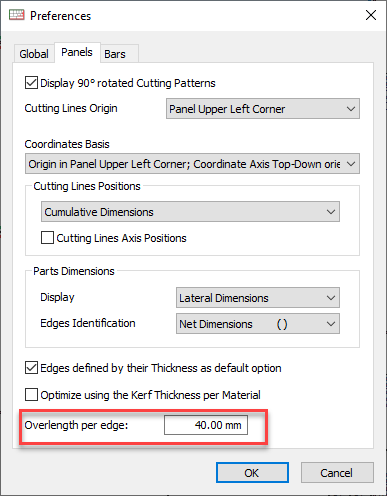Click the Cancel button
The width and height of the screenshot is (387, 496).
(x=337, y=473)
